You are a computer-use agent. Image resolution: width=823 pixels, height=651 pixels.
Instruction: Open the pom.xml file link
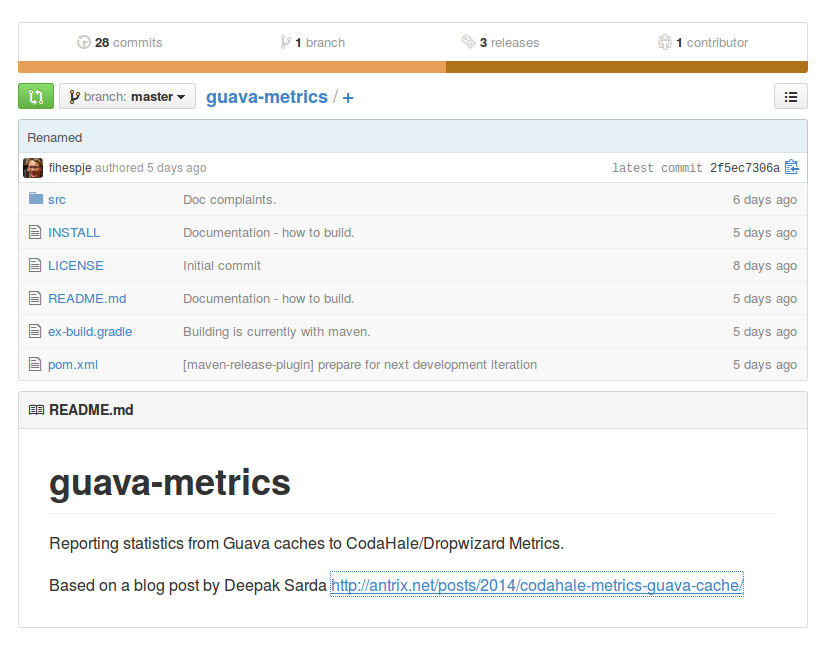coord(73,365)
